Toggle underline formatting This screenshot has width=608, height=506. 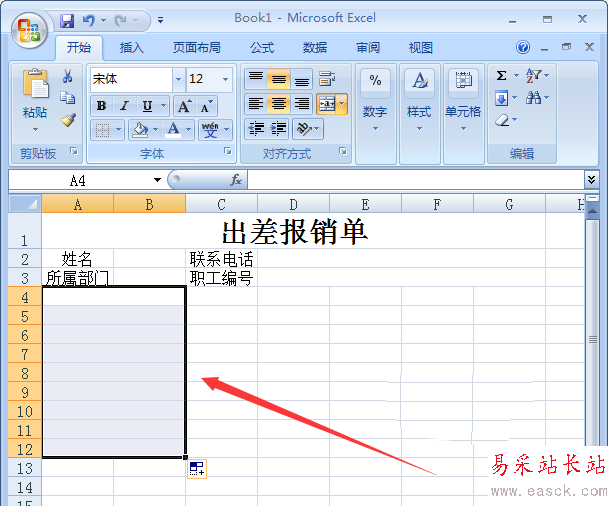[x=147, y=106]
